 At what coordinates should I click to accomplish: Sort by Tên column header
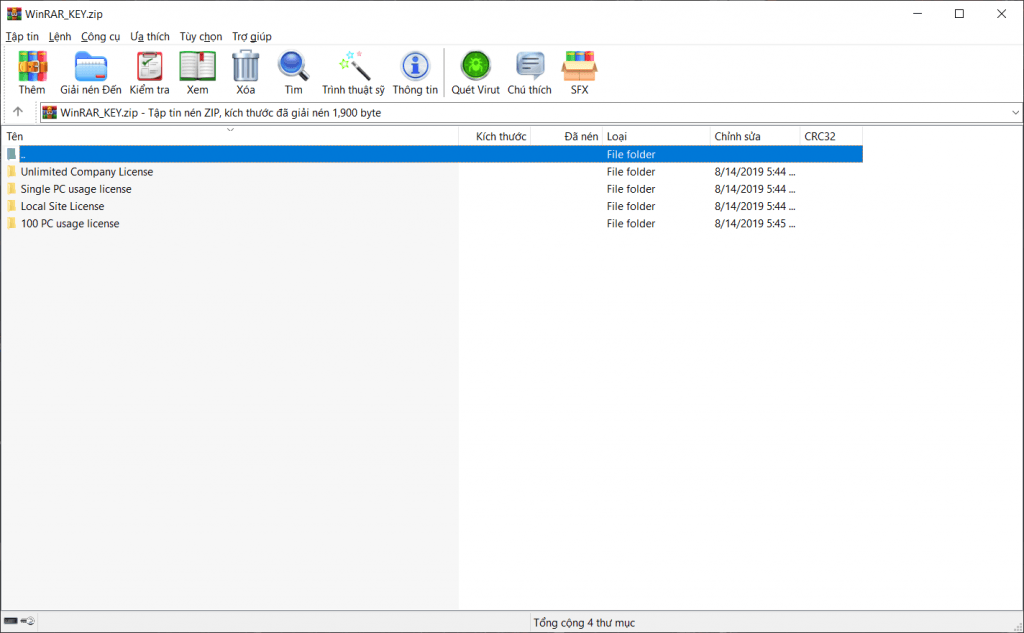tap(230, 136)
